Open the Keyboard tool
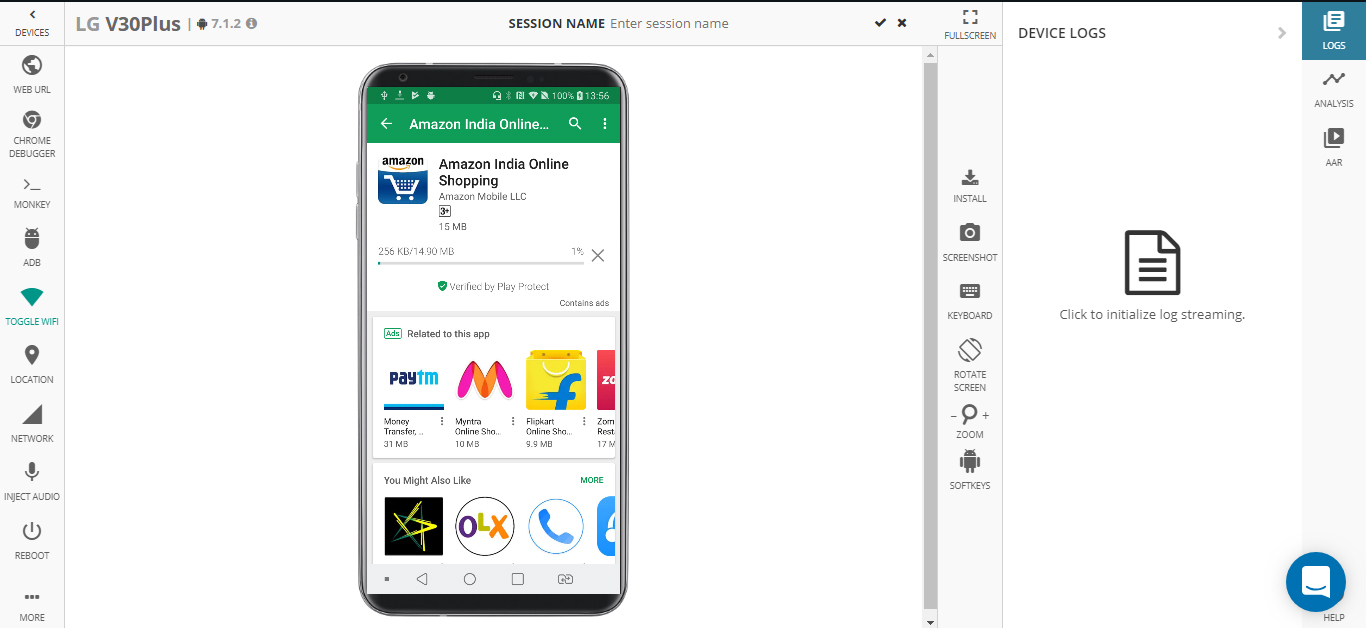Viewport: 1366px width, 628px height. [x=970, y=301]
